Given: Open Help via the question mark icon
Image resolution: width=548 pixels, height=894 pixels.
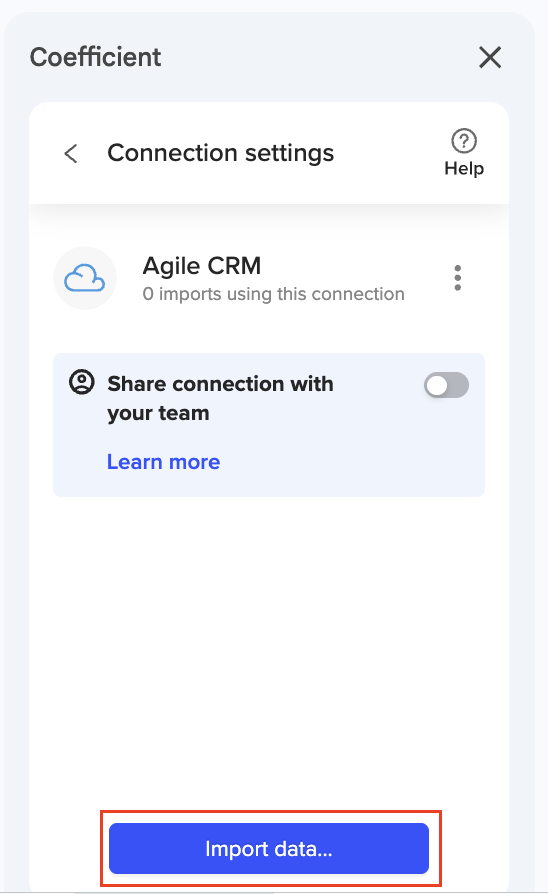Looking at the screenshot, I should (x=464, y=141).
